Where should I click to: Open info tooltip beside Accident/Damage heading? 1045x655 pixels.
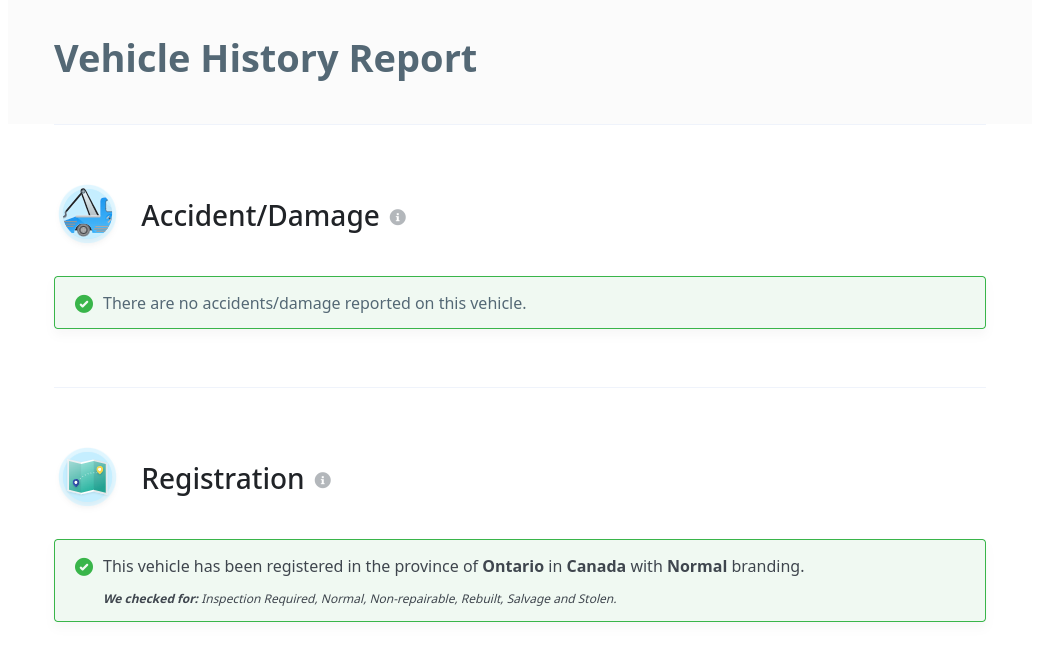(397, 217)
